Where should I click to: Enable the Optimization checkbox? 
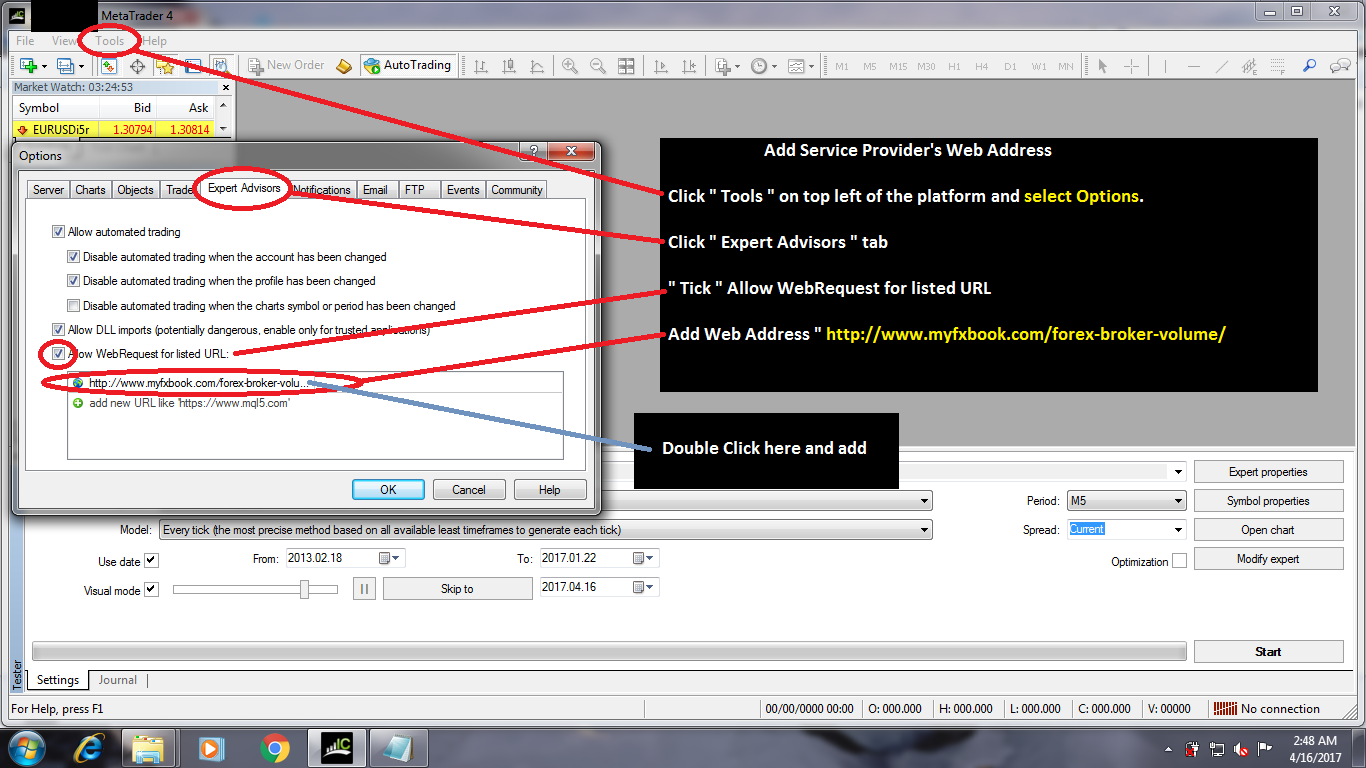[1179, 561]
